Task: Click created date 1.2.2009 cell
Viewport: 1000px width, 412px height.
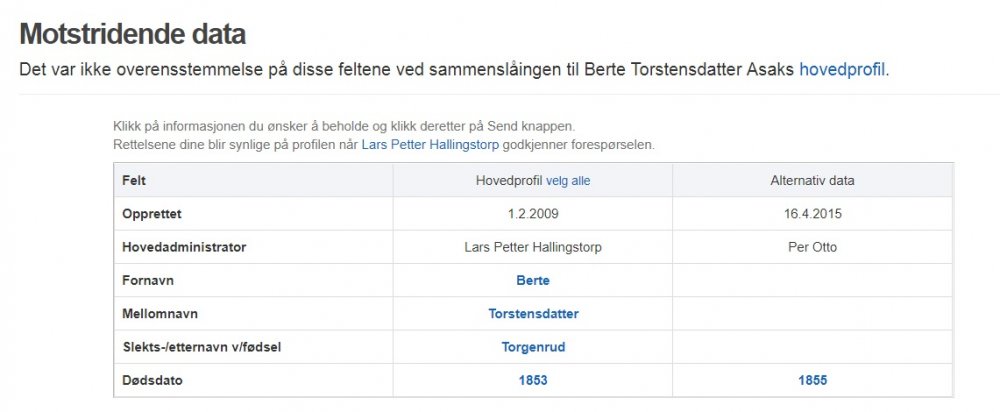Action: (533, 214)
